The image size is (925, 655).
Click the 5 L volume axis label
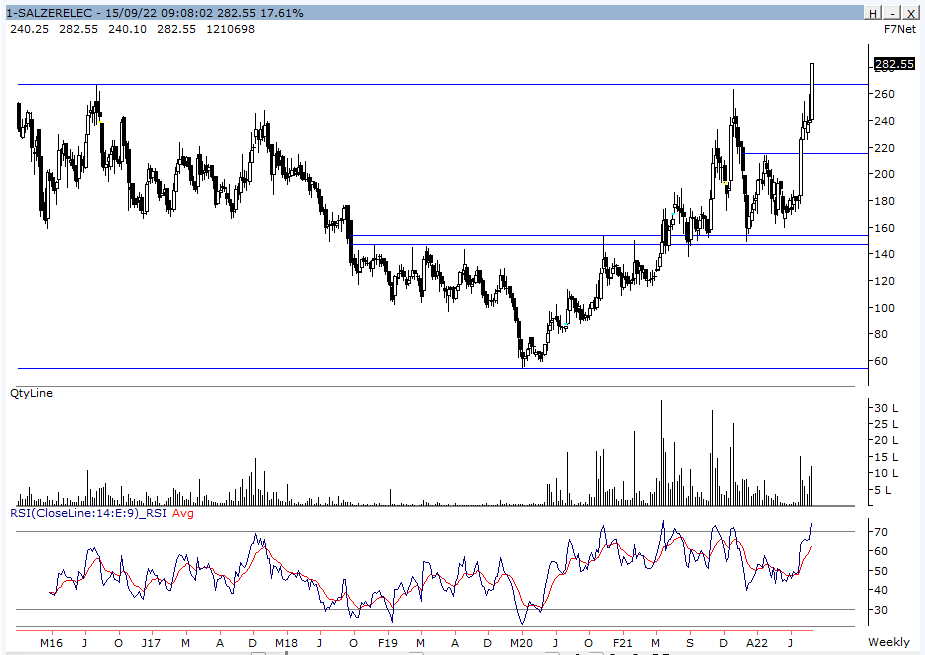pos(883,490)
